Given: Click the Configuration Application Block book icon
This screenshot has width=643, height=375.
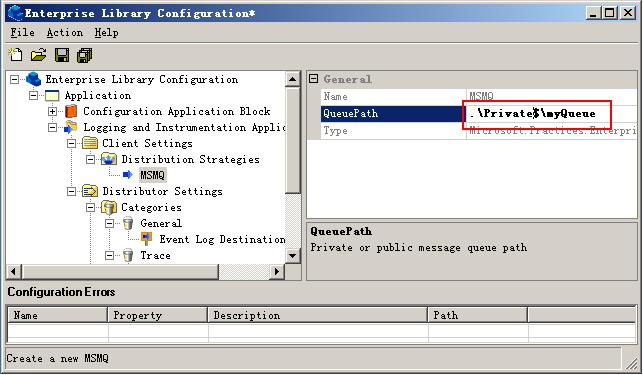Looking at the screenshot, I should pos(71,111).
